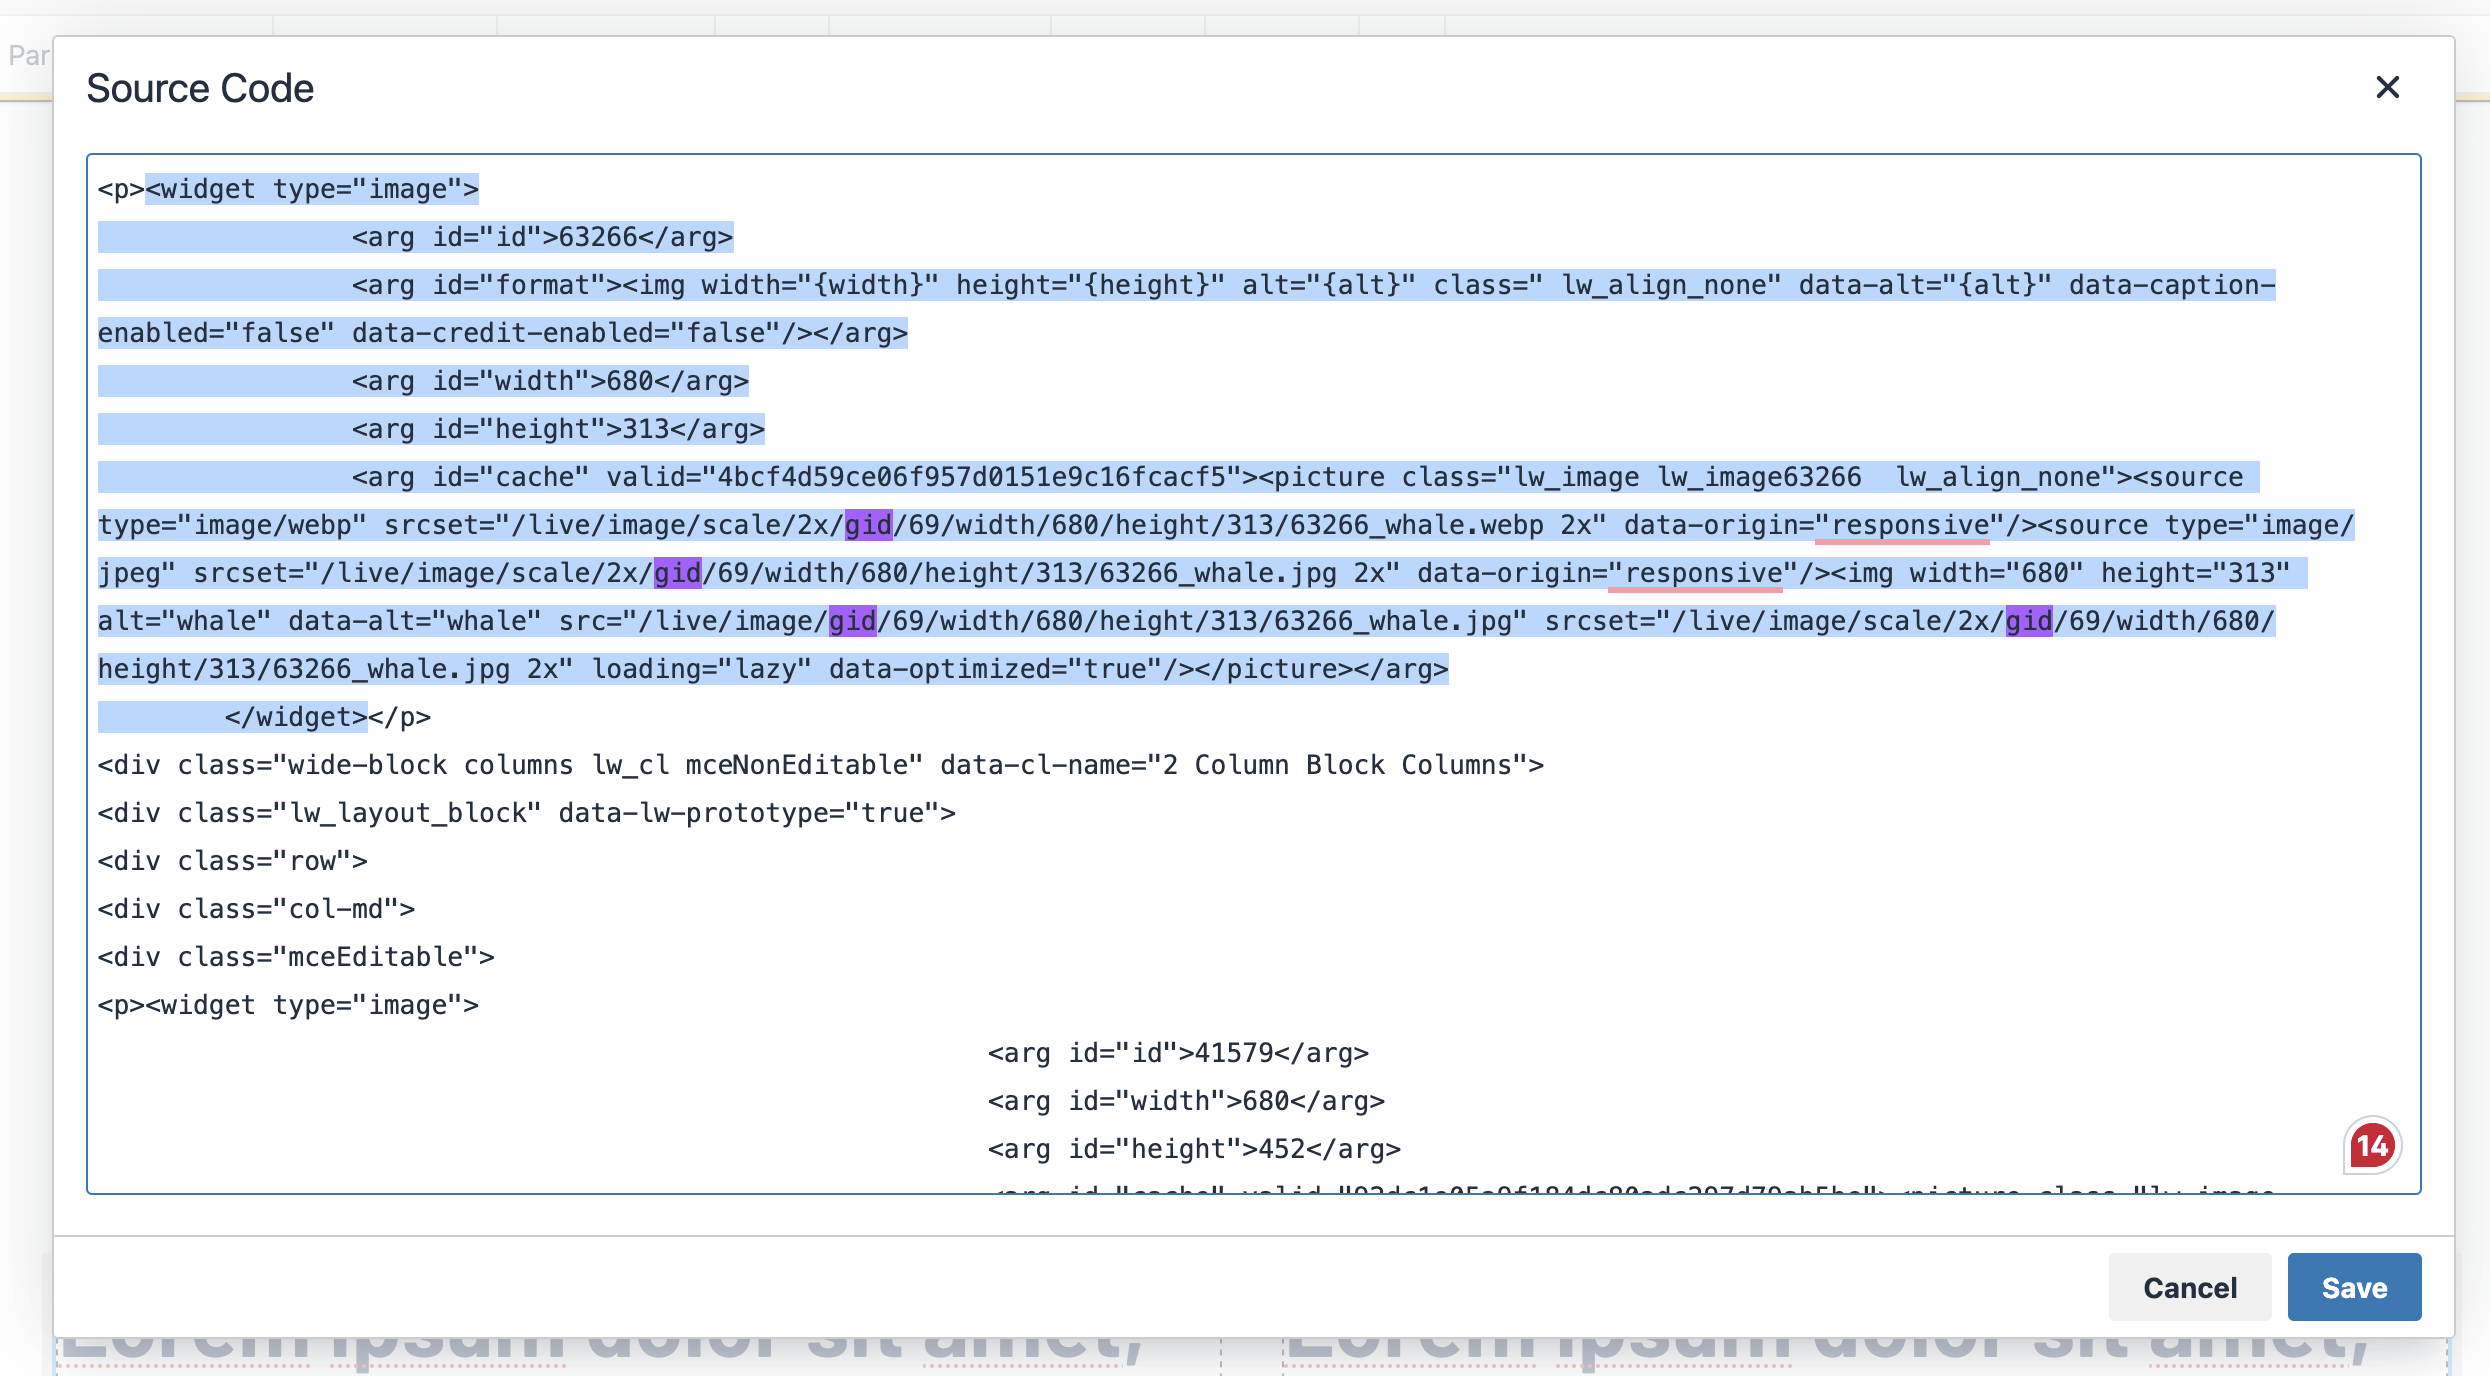Click the arg id 41579 line
The width and height of the screenshot is (2490, 1376).
(1177, 1053)
